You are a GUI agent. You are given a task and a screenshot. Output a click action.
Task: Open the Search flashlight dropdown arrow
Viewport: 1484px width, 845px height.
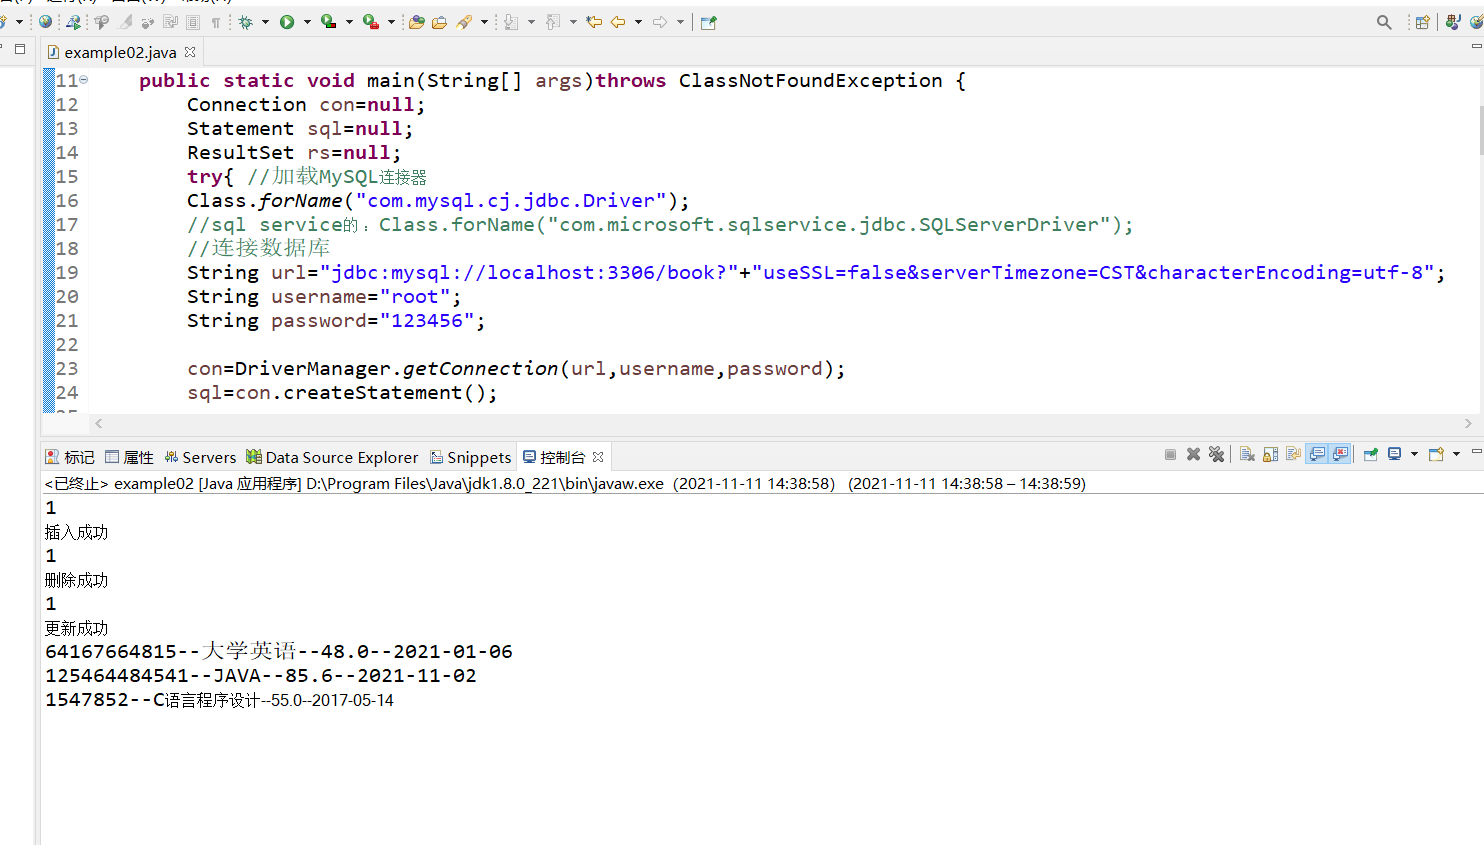[484, 22]
